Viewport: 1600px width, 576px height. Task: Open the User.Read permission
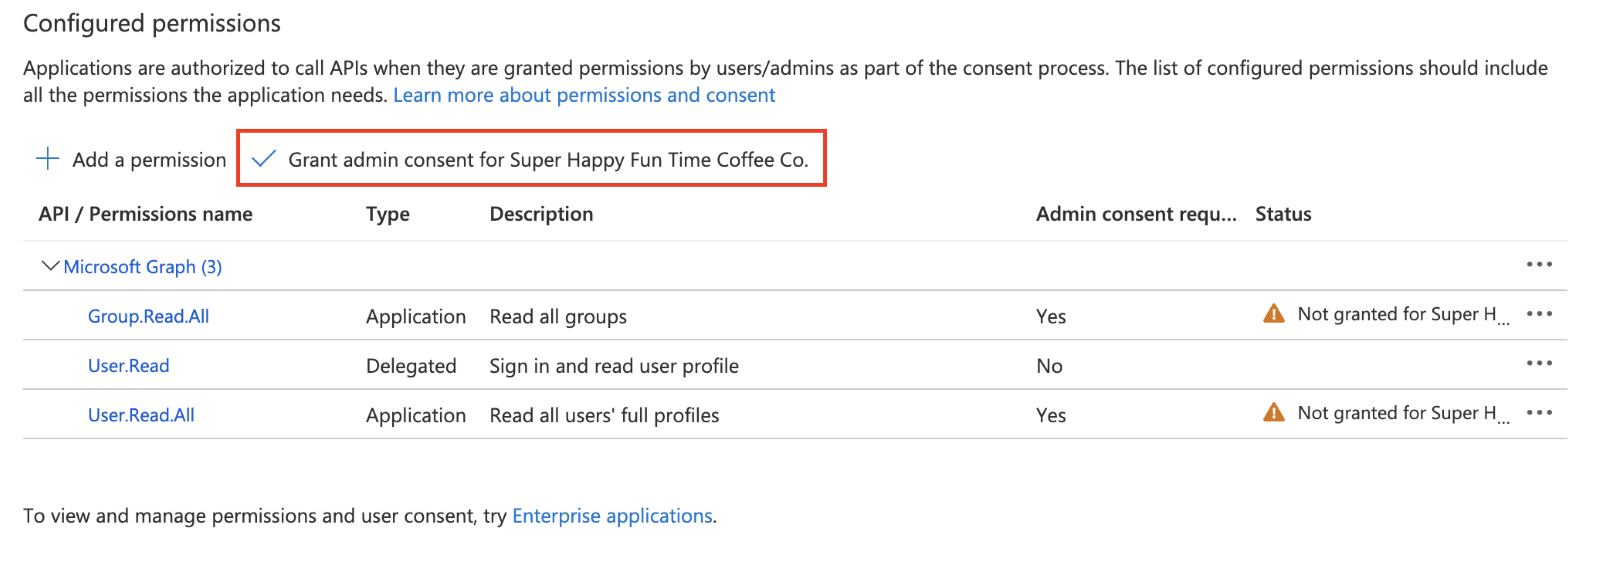point(128,366)
